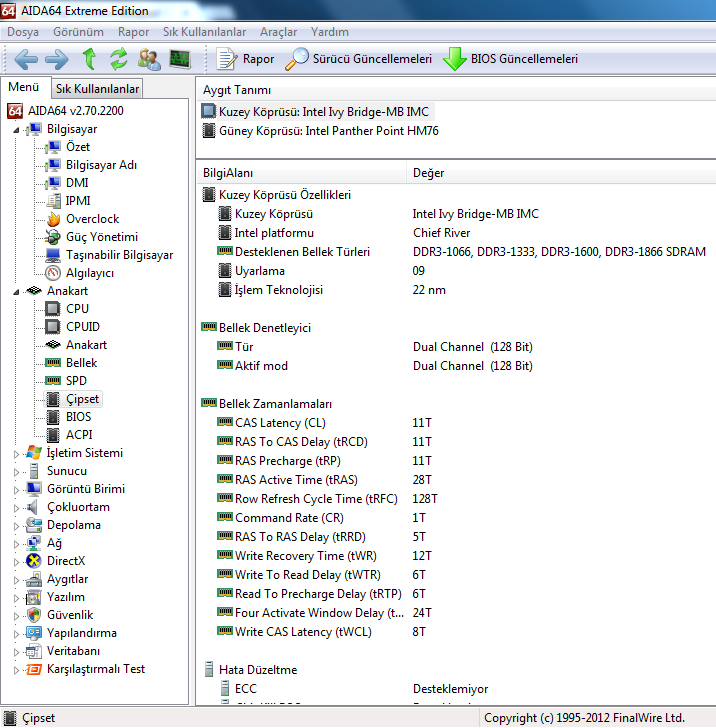Expand the İşletim Sistemi tree node

click(x=16, y=453)
